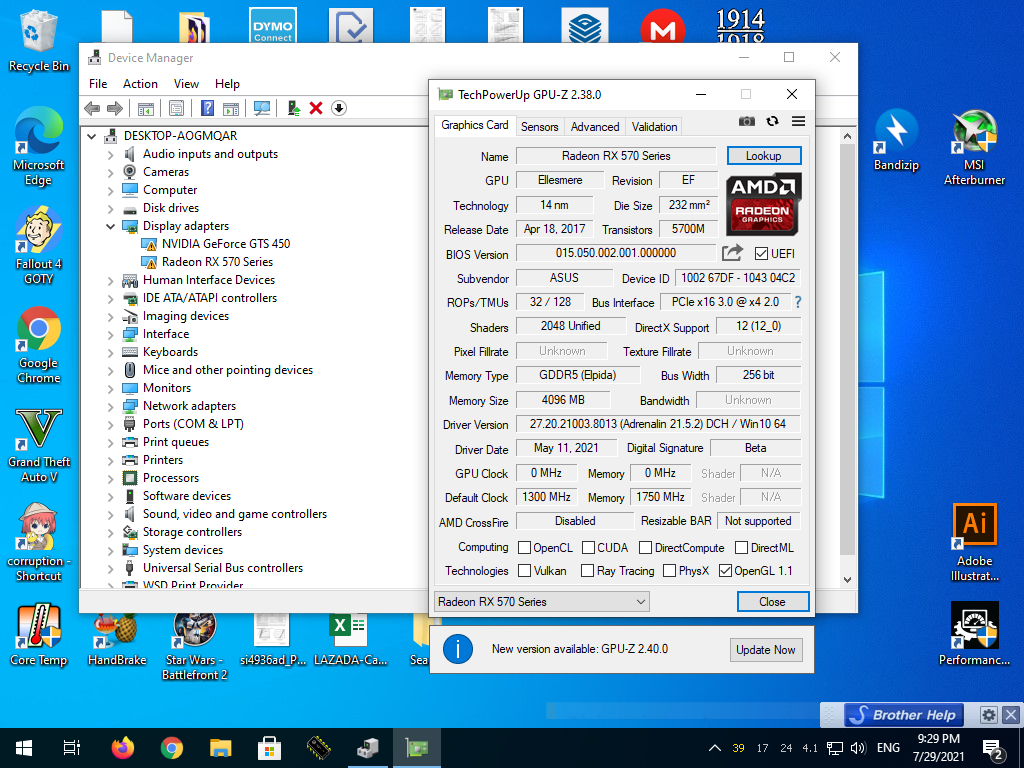Expand the Network adapters tree node
Viewport: 1024px width, 768px height.
pyautogui.click(x=111, y=406)
